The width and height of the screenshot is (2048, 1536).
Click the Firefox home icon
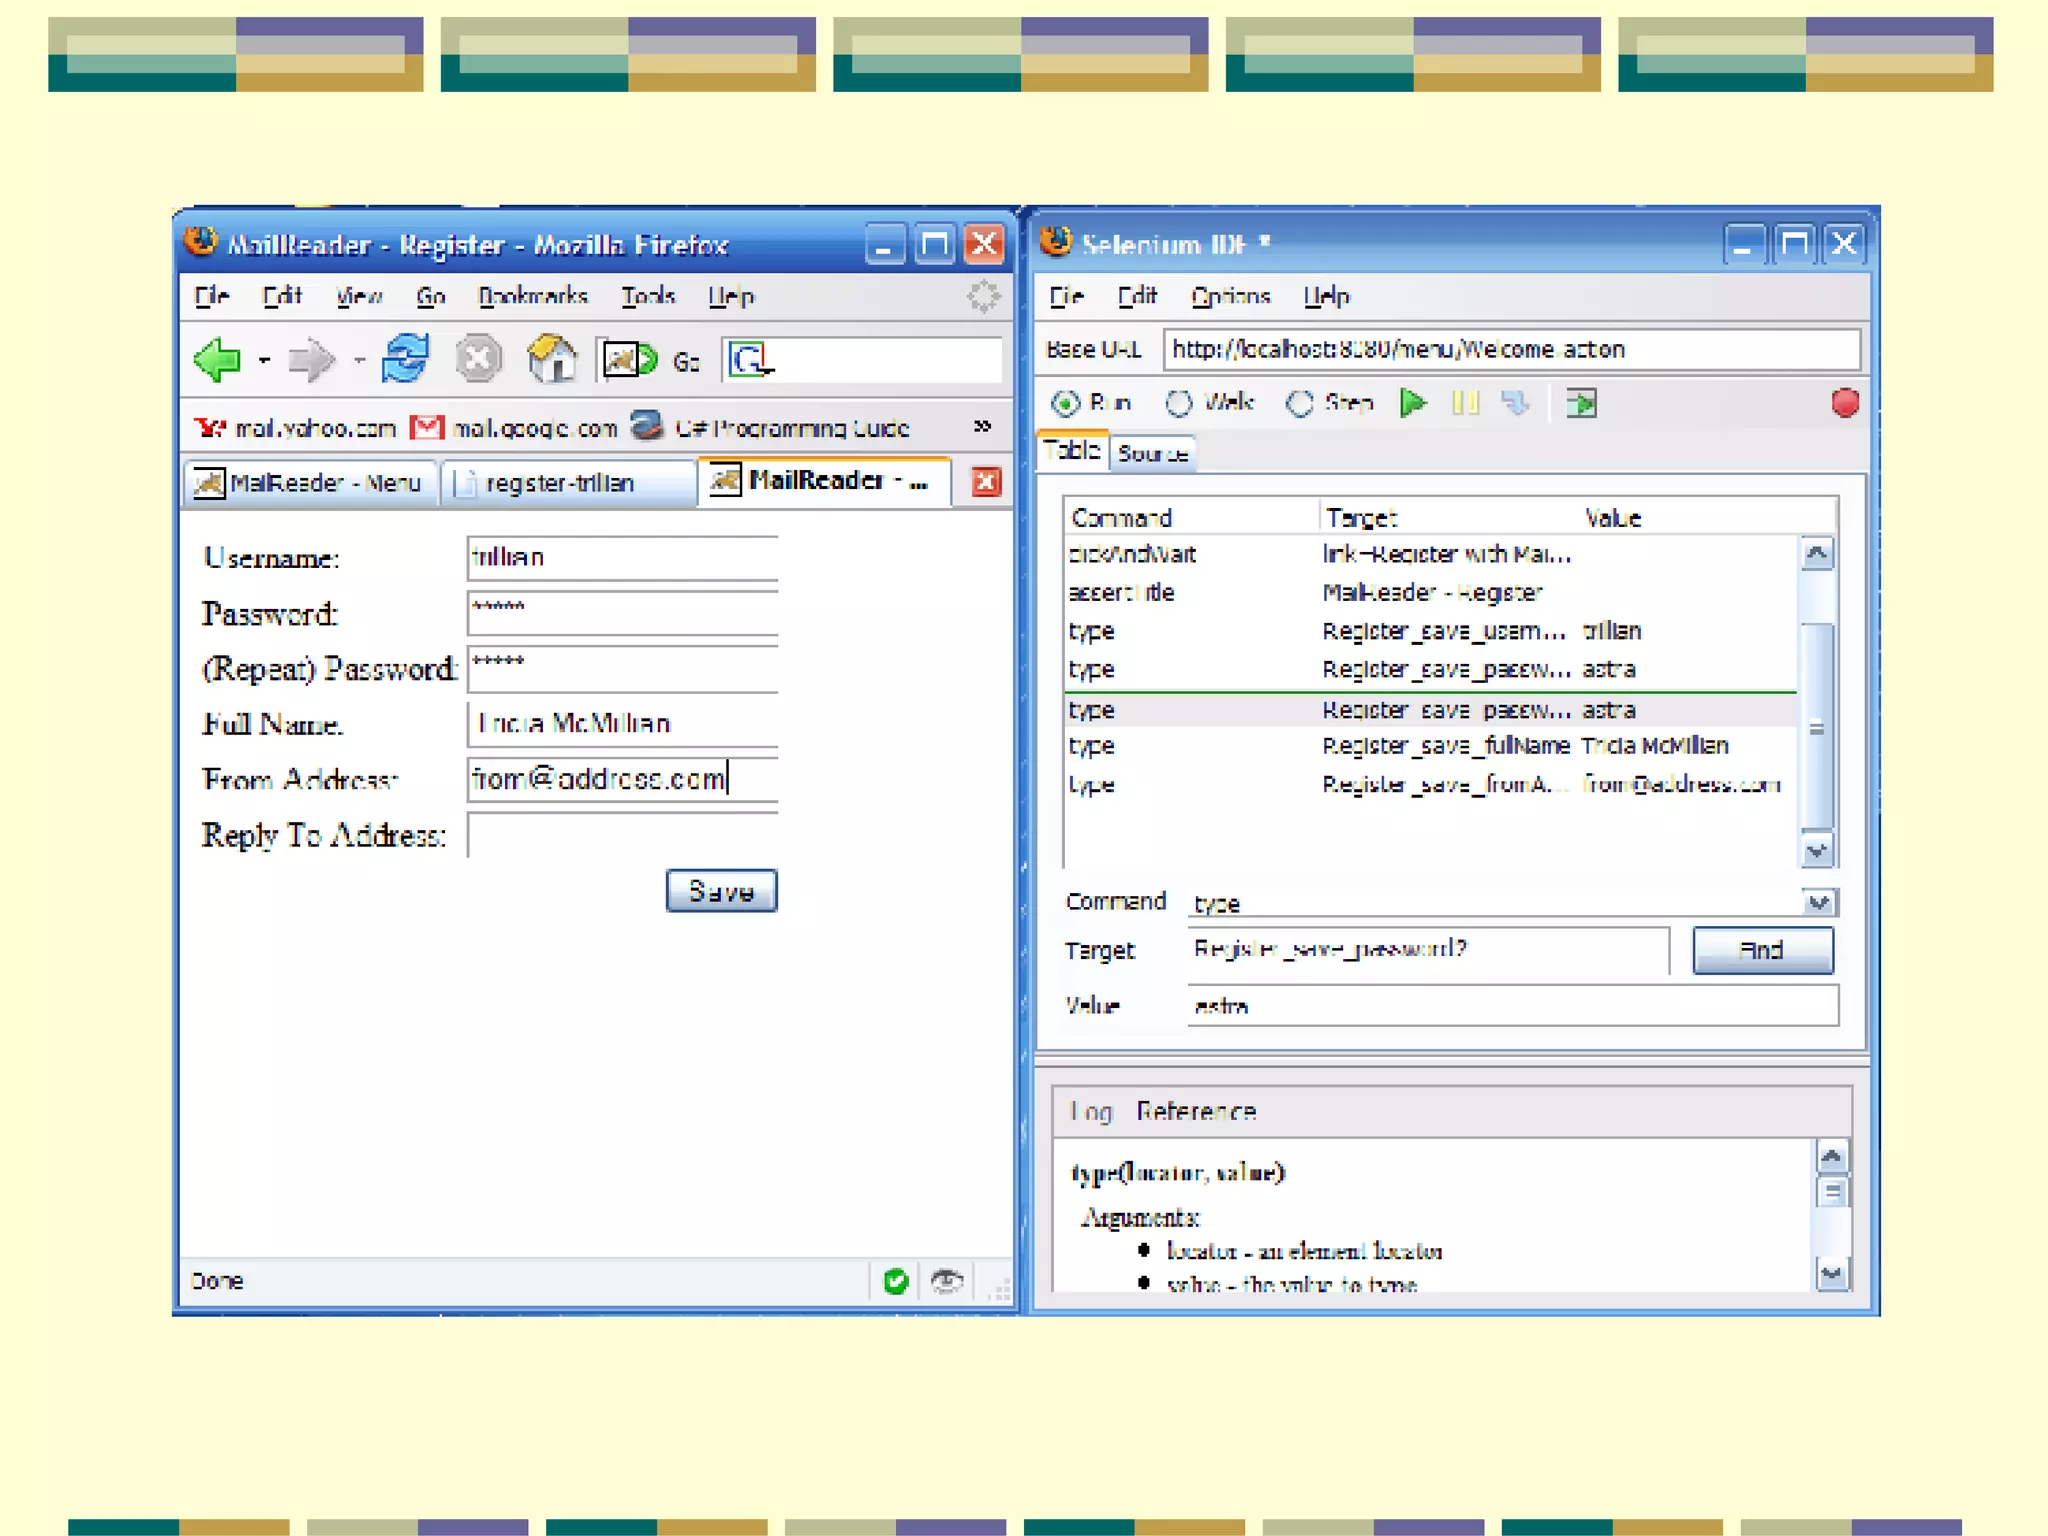tap(552, 360)
